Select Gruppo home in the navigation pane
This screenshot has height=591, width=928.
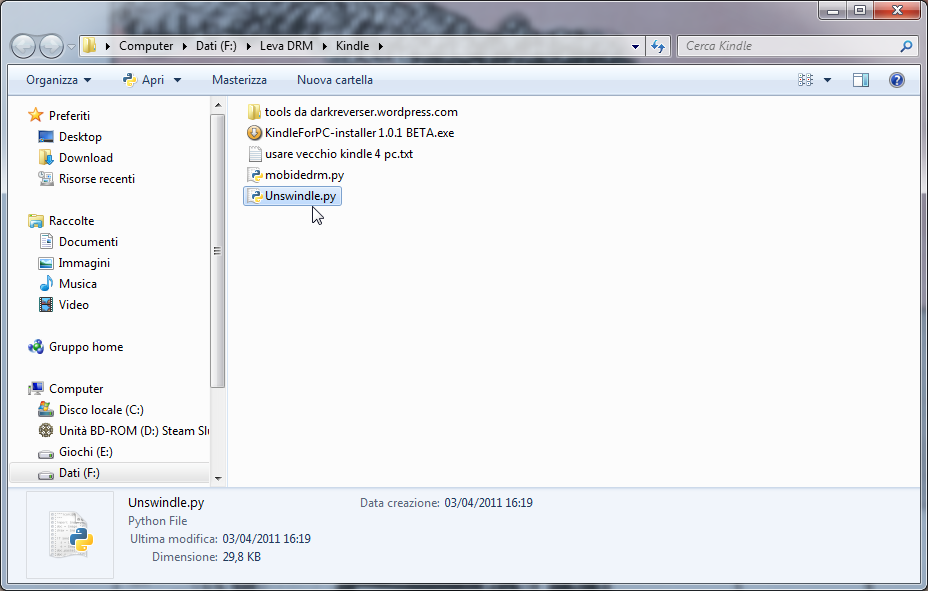86,347
